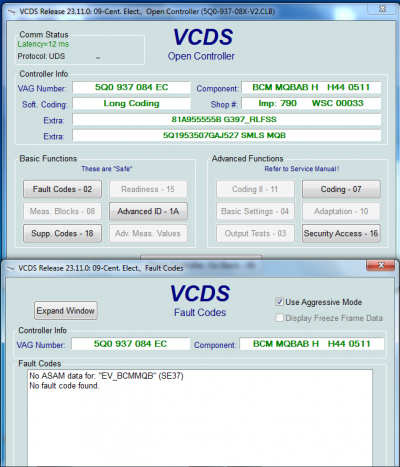The height and width of the screenshot is (467, 400).
Task: Open Fault Codes - 02
Action: [62, 189]
